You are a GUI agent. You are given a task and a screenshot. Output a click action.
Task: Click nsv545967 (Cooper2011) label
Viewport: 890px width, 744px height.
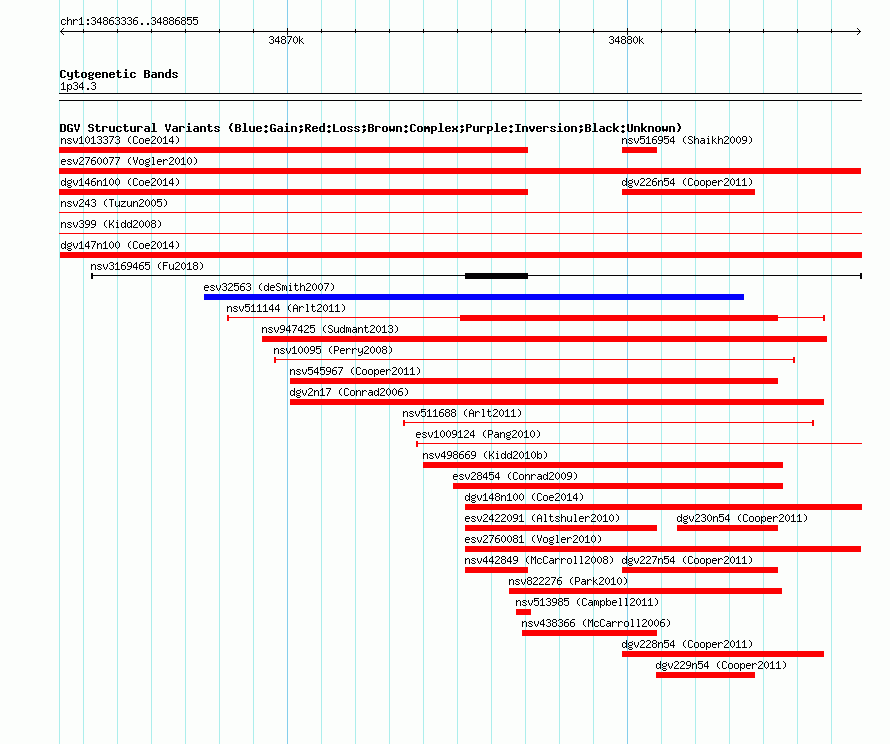click(355, 371)
